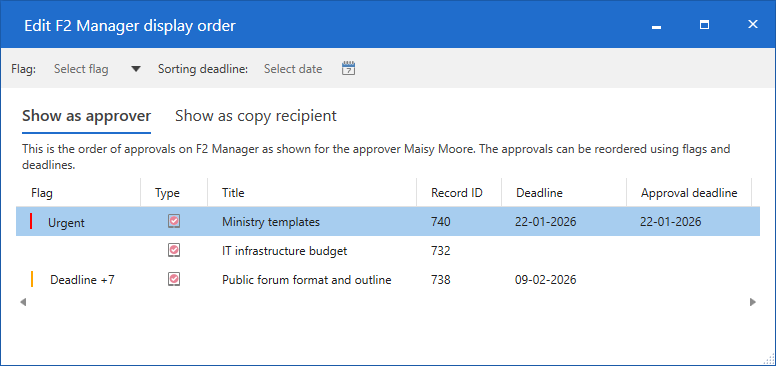This screenshot has height=366, width=776.
Task: Click the orange Deadline +7 flag marker
Action: click(32, 279)
